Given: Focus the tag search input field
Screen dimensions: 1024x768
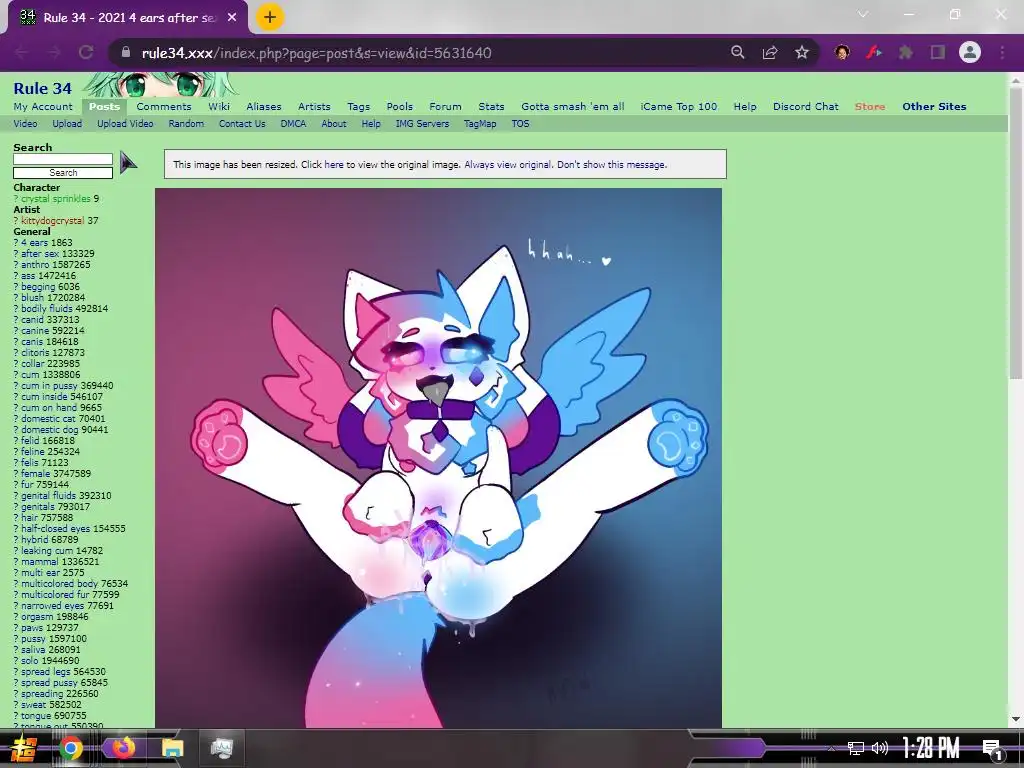Looking at the screenshot, I should 63,159.
